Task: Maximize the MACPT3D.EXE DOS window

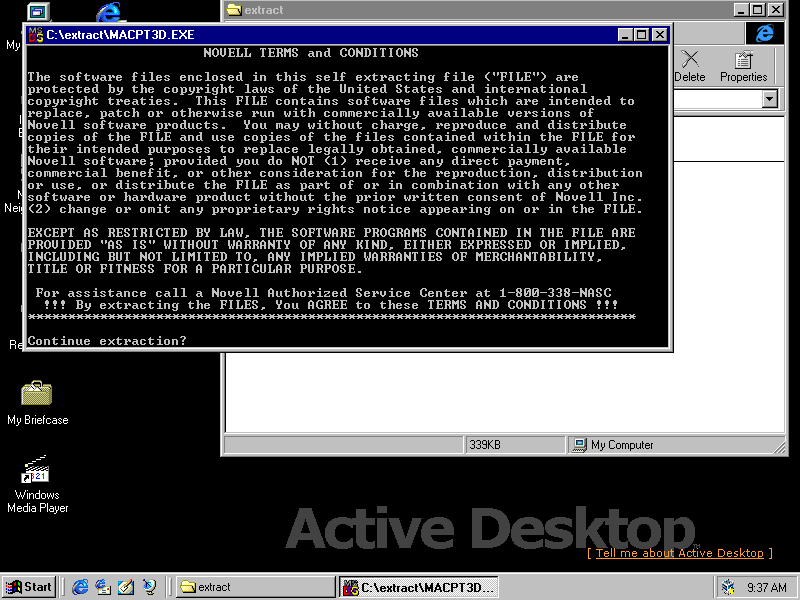Action: click(x=642, y=35)
